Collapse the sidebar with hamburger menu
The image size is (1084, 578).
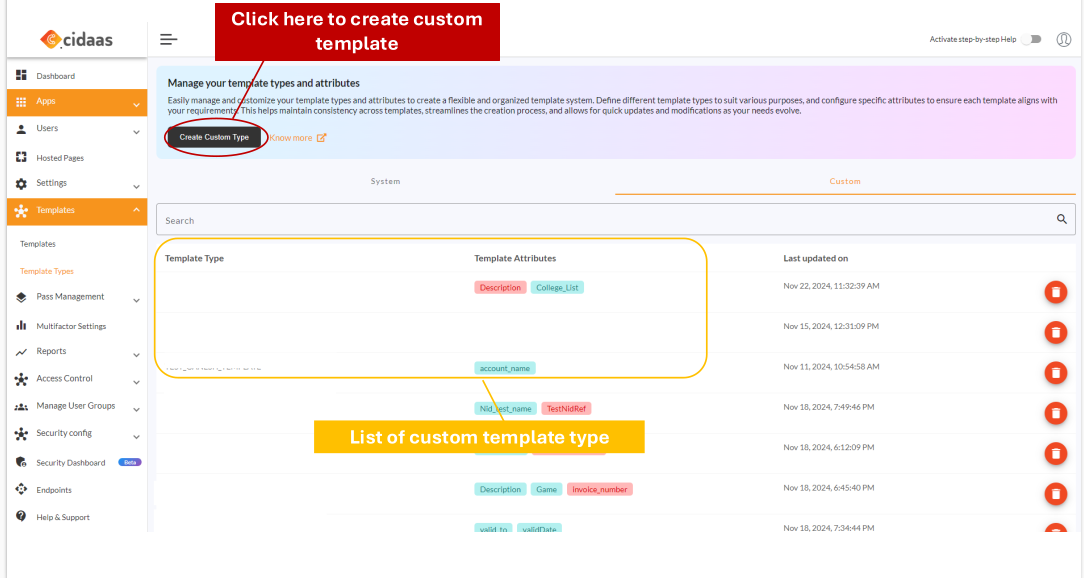(x=168, y=39)
